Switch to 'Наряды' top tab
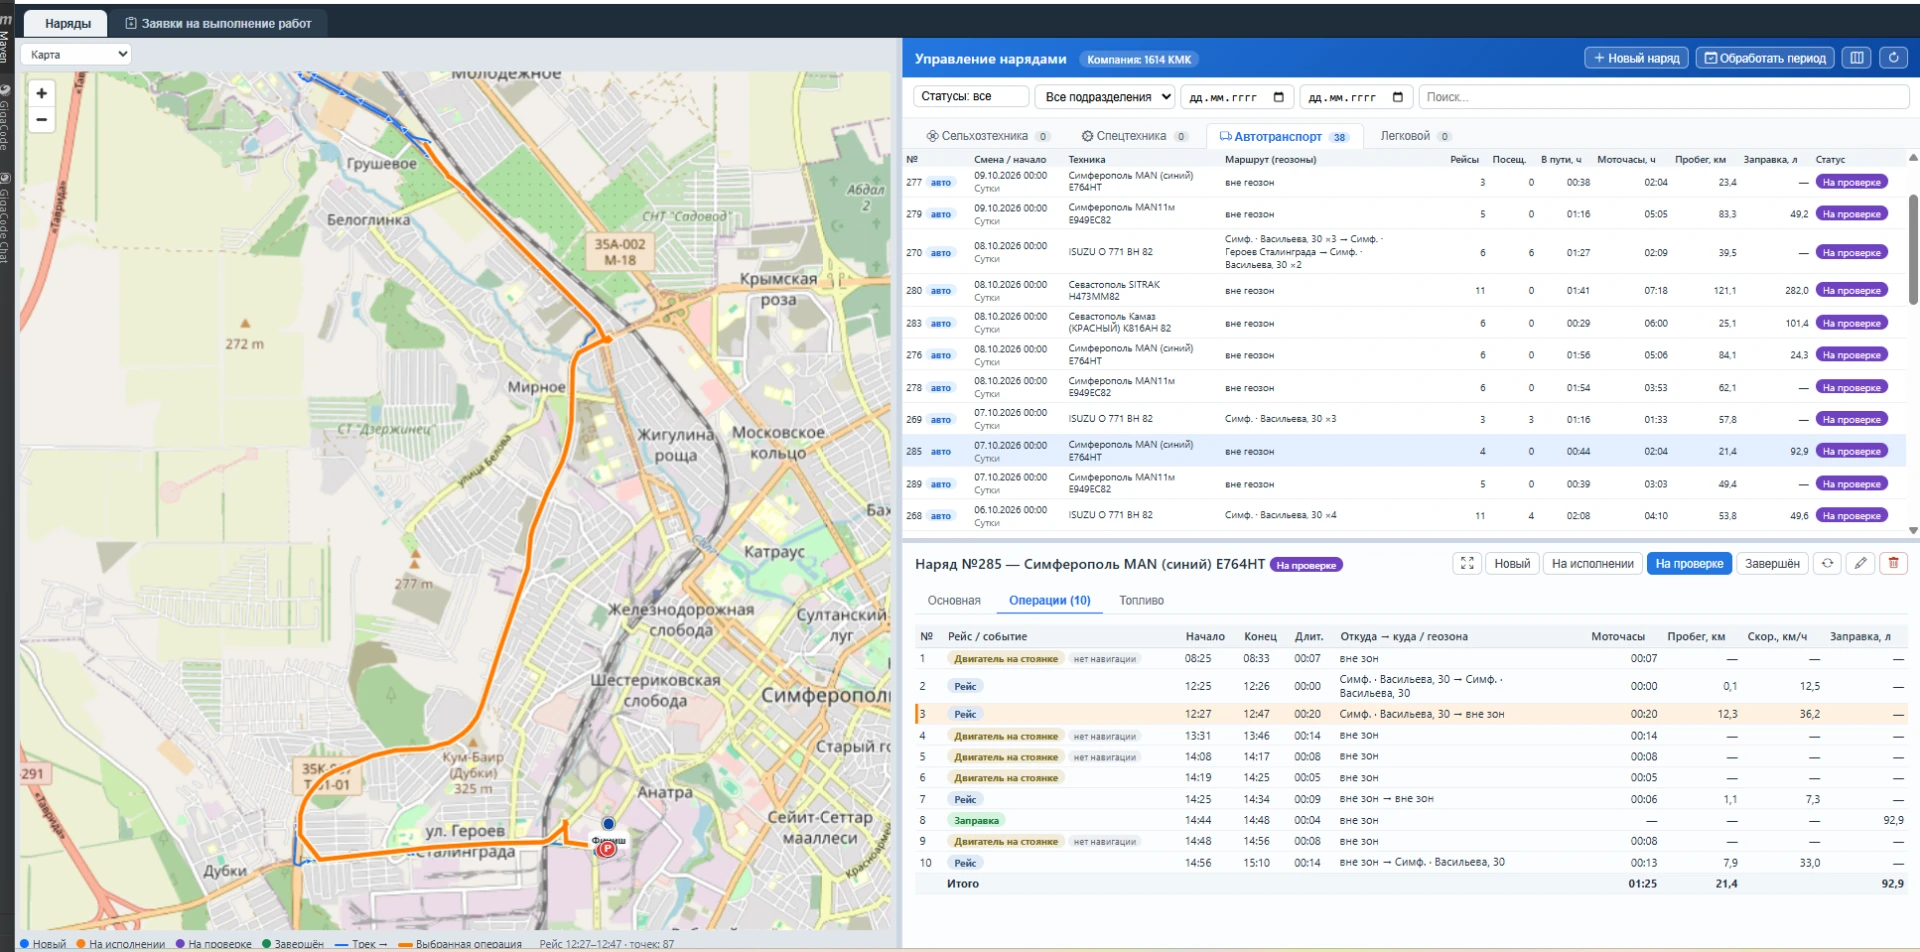Image resolution: width=1920 pixels, height=952 pixels. pos(67,23)
